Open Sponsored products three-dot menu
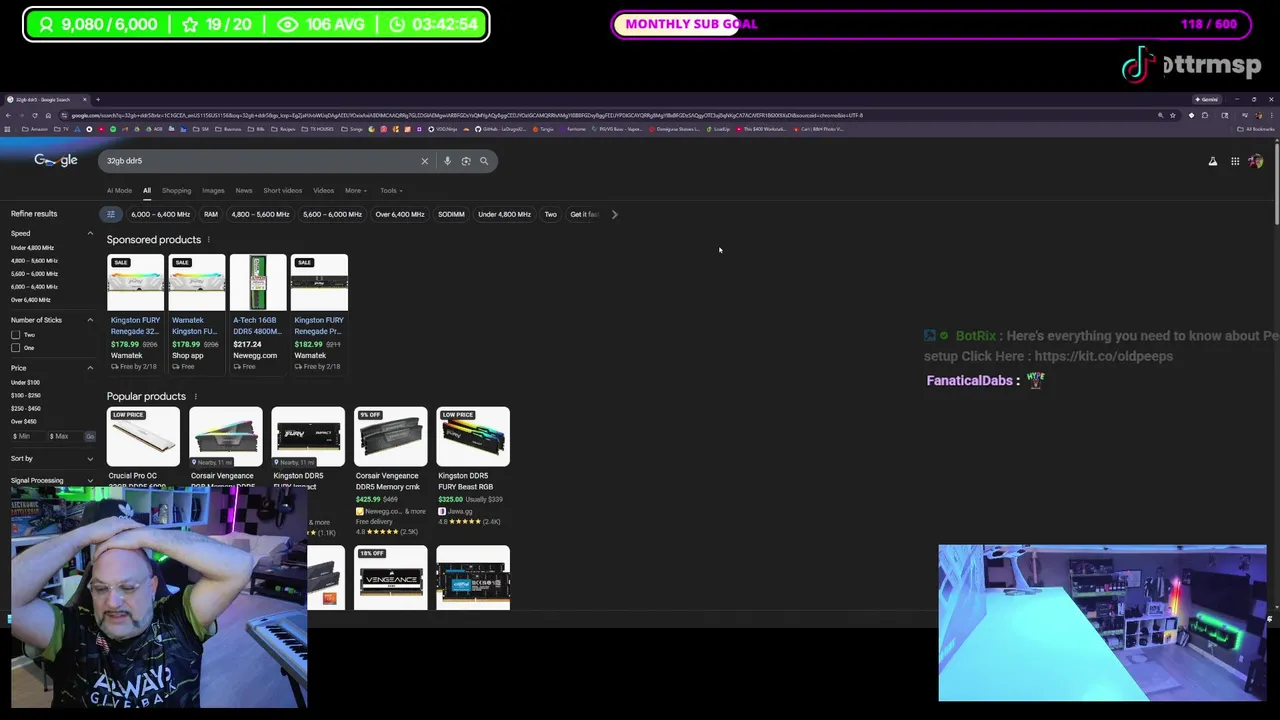The height and width of the screenshot is (720, 1280). pyautogui.click(x=208, y=240)
